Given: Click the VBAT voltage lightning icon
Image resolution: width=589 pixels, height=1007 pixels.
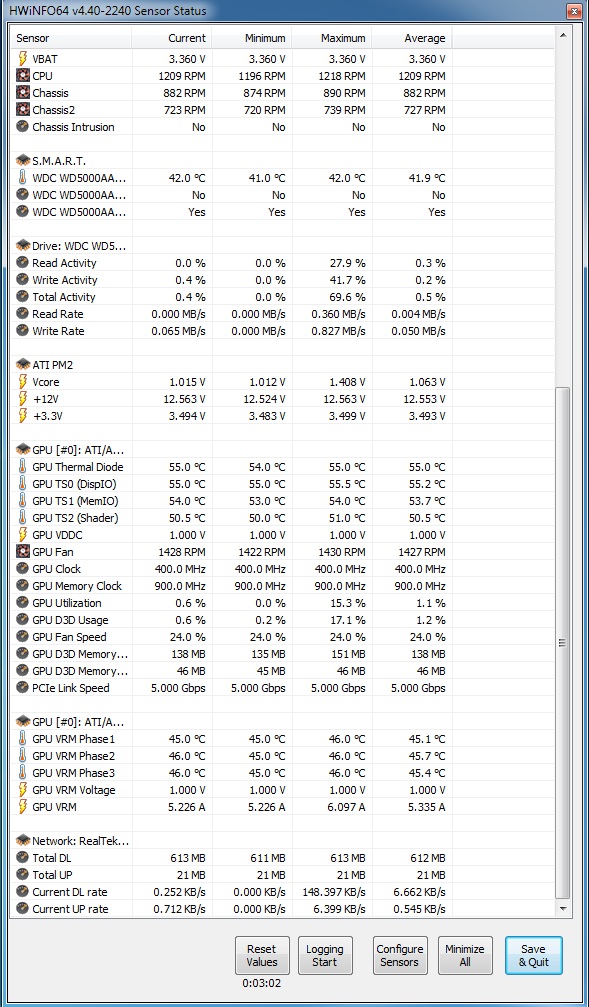Looking at the screenshot, I should (x=22, y=59).
